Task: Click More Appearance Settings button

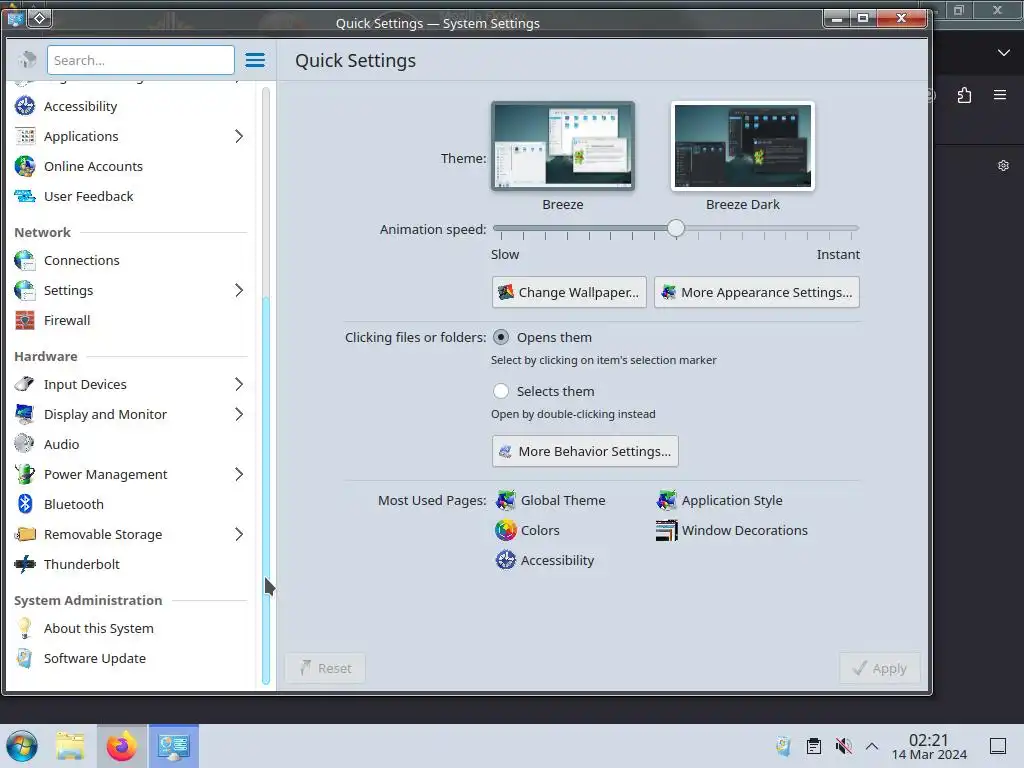Action: click(x=757, y=292)
